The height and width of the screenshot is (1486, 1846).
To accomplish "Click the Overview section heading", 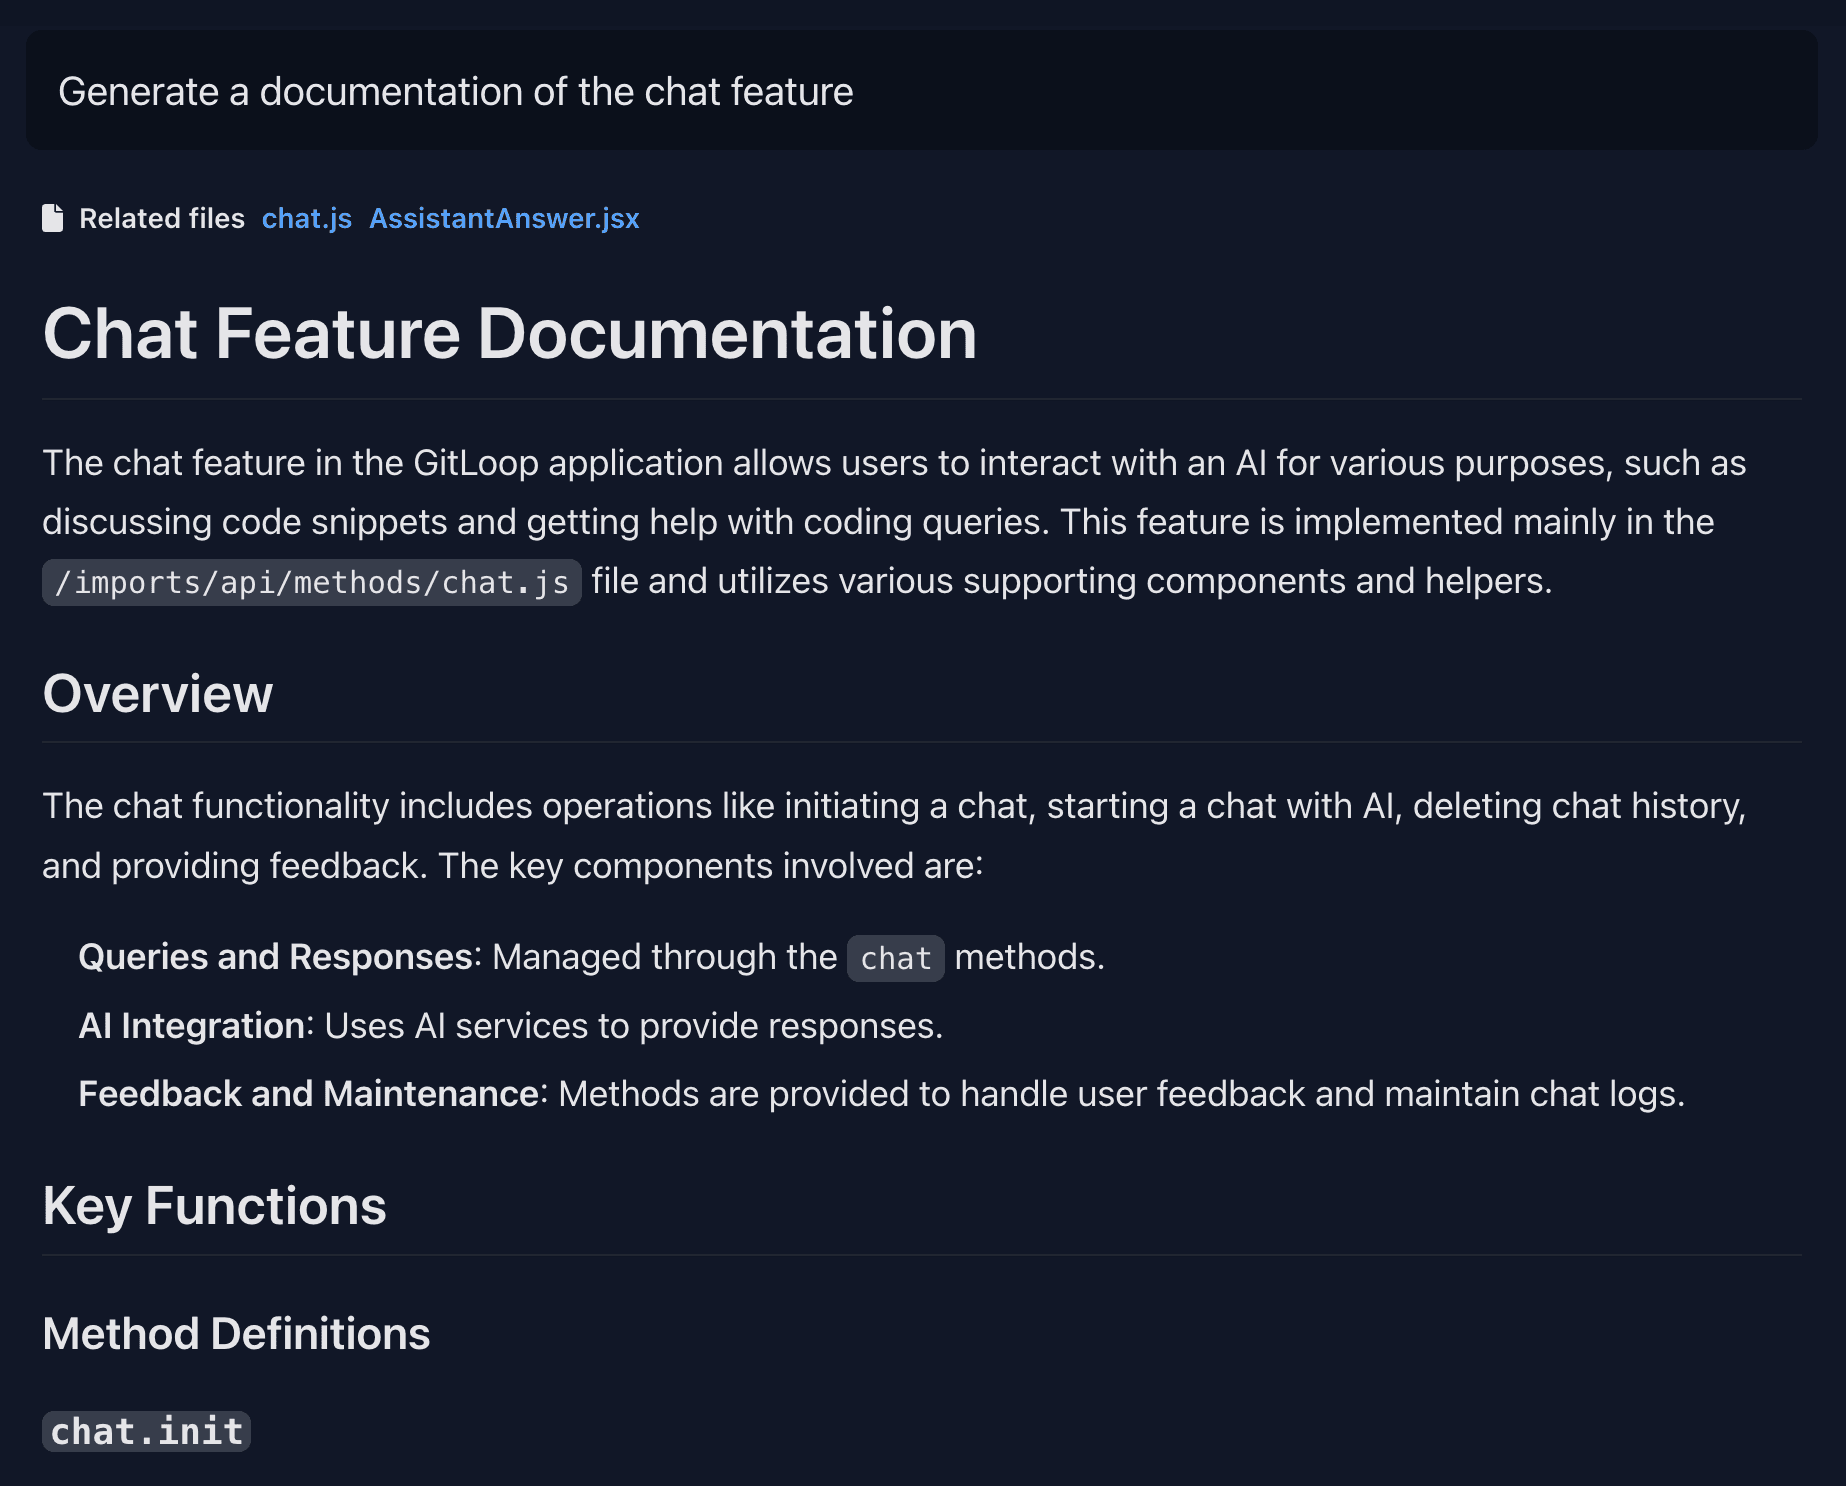I will click(157, 693).
